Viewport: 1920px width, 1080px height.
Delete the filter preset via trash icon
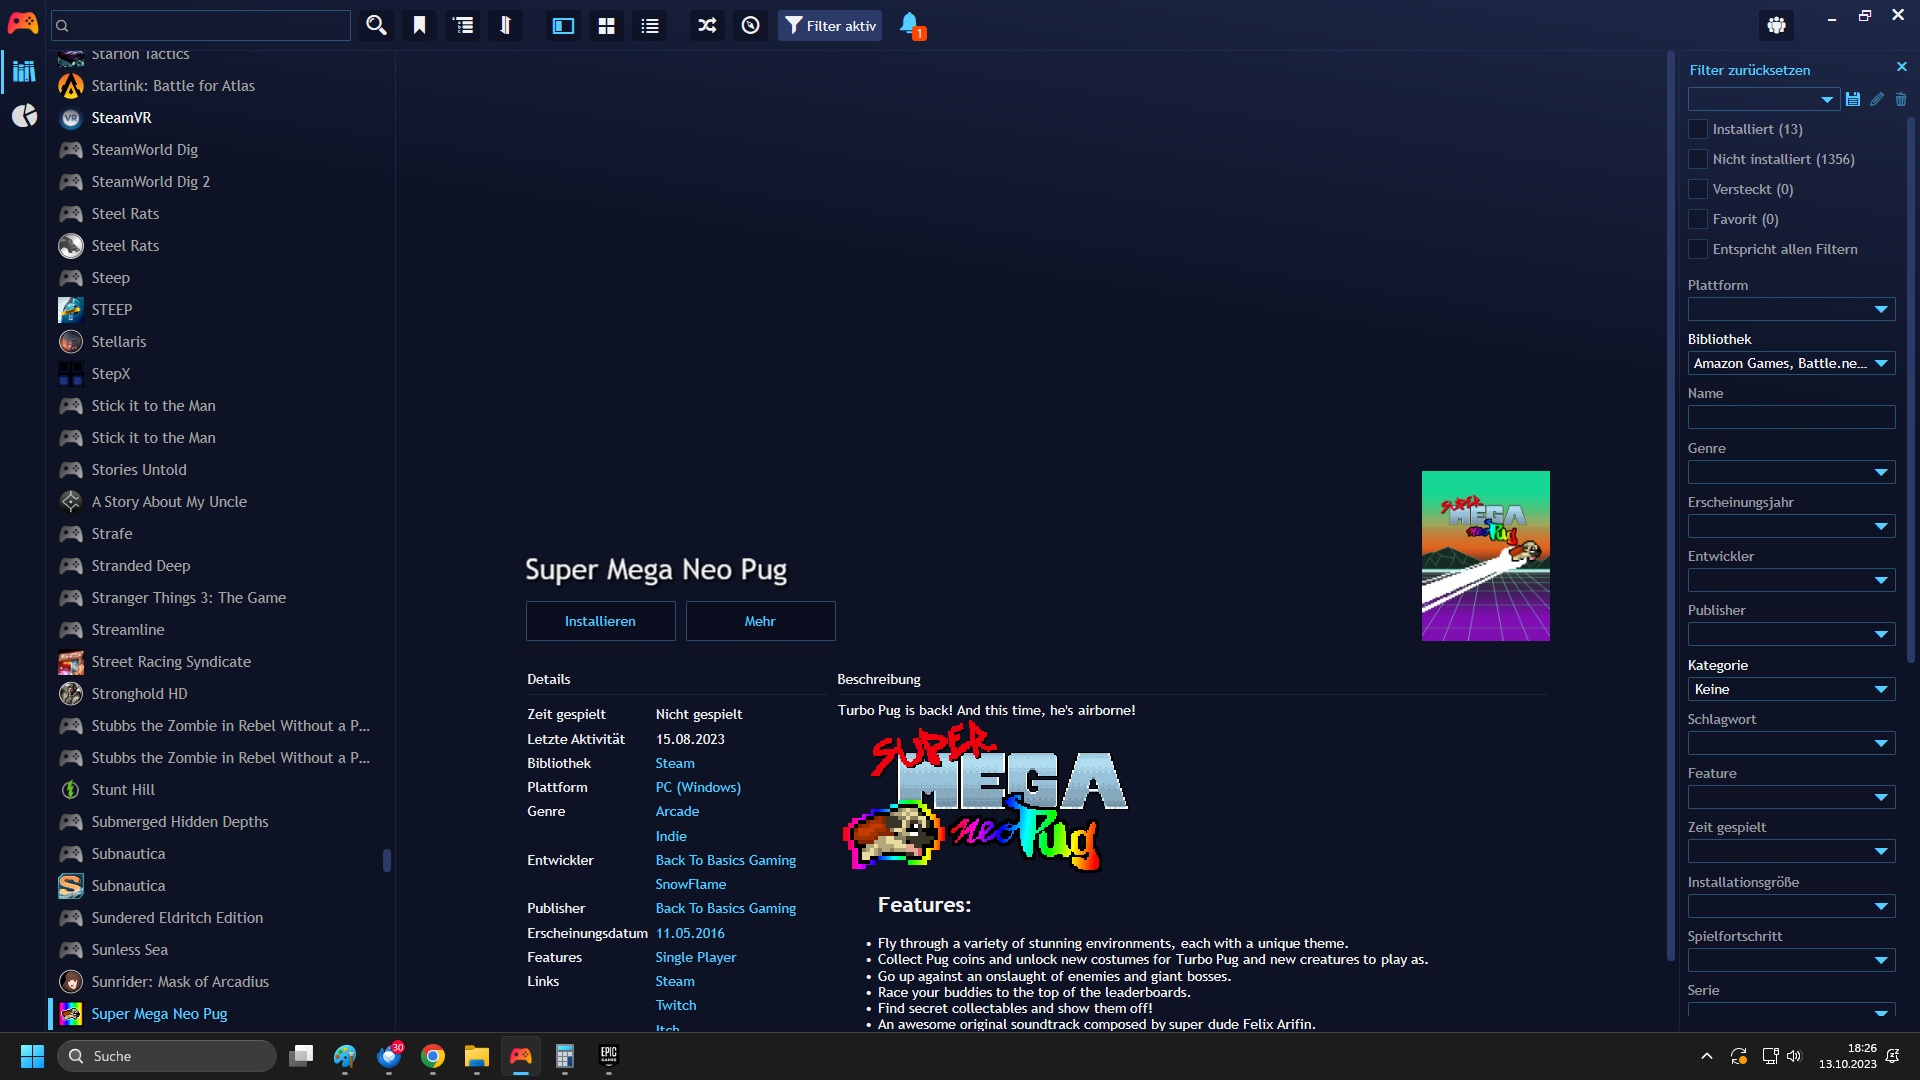1901,99
